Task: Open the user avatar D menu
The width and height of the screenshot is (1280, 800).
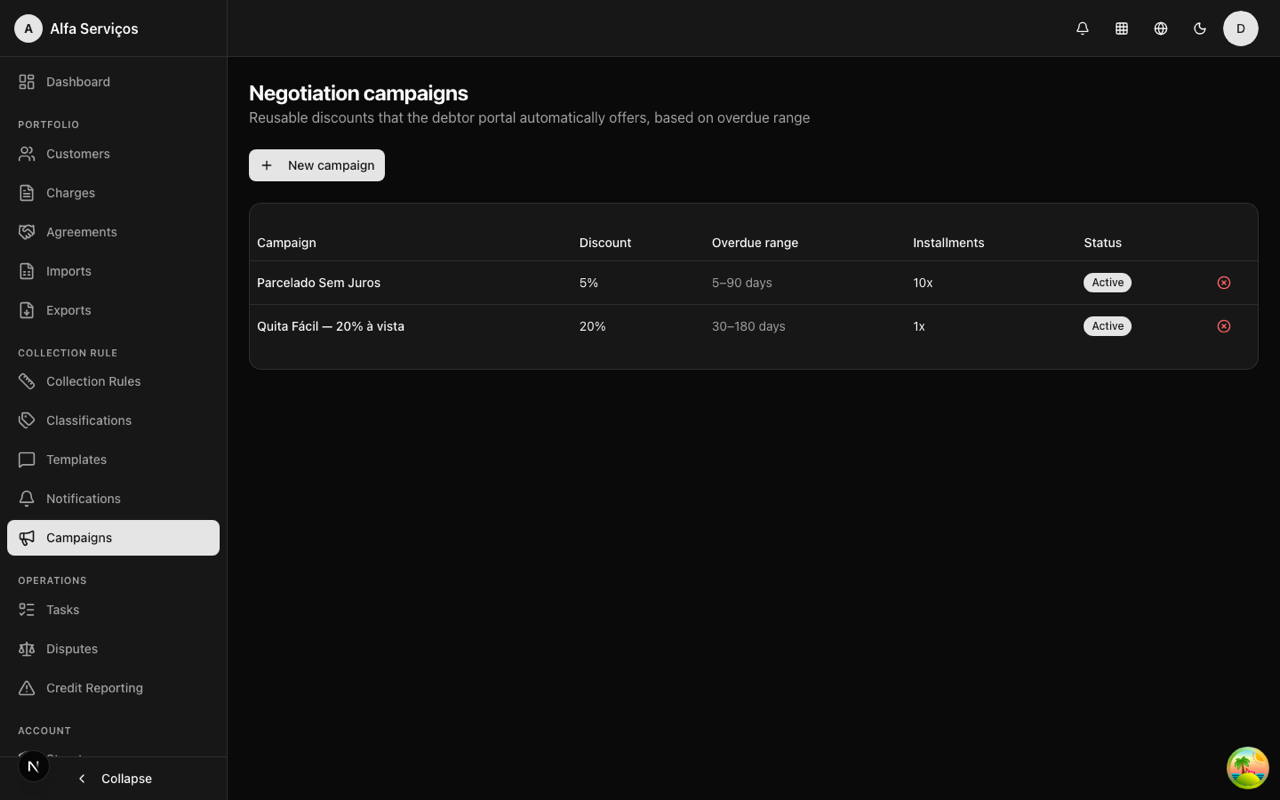Action: click(x=1240, y=29)
